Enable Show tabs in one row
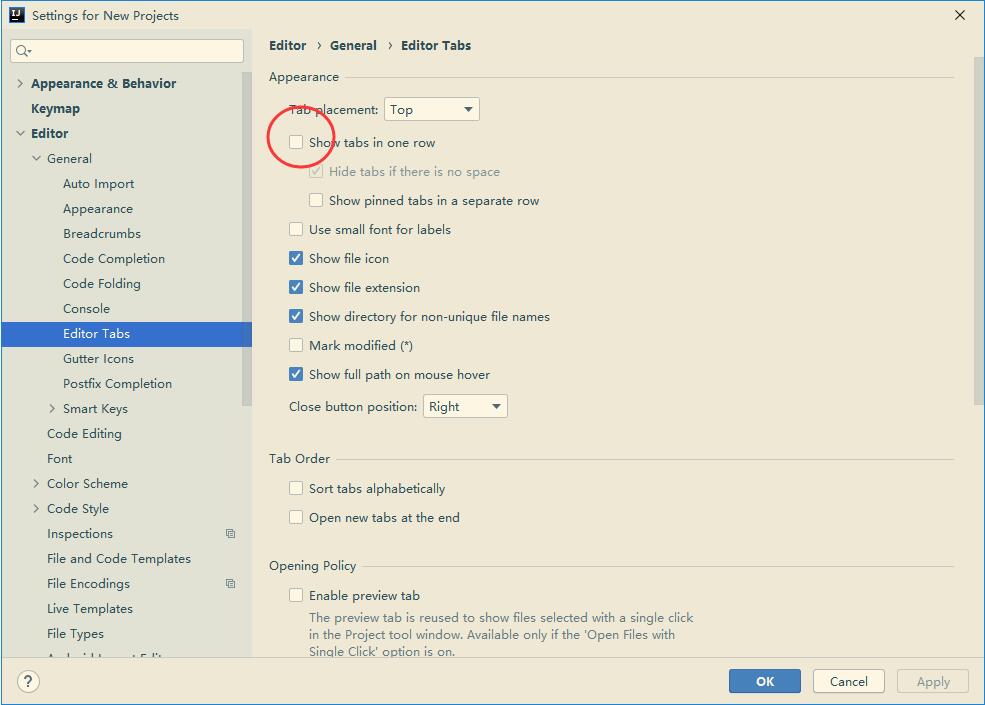 point(296,142)
